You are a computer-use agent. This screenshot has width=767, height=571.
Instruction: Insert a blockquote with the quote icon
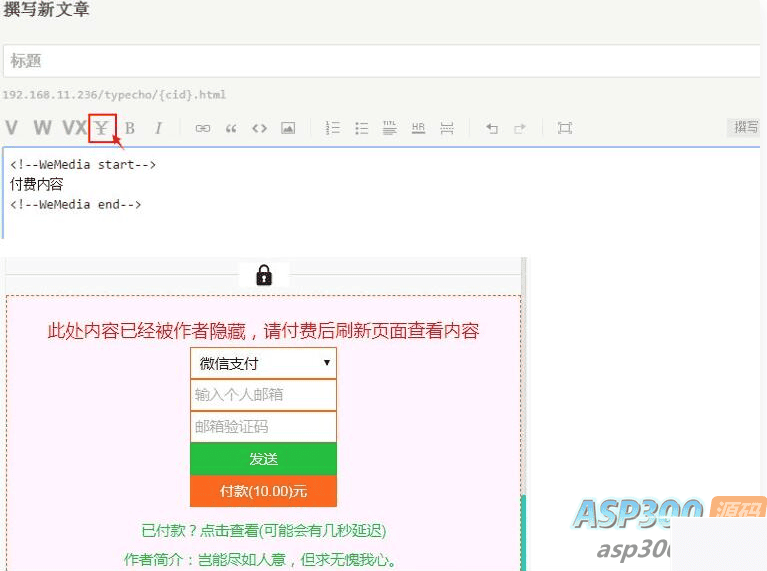pyautogui.click(x=231, y=128)
